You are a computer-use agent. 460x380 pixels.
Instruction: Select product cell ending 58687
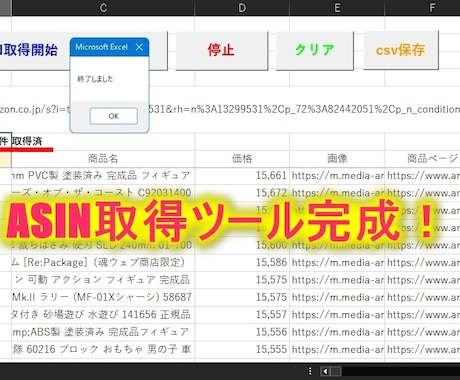click(103, 297)
